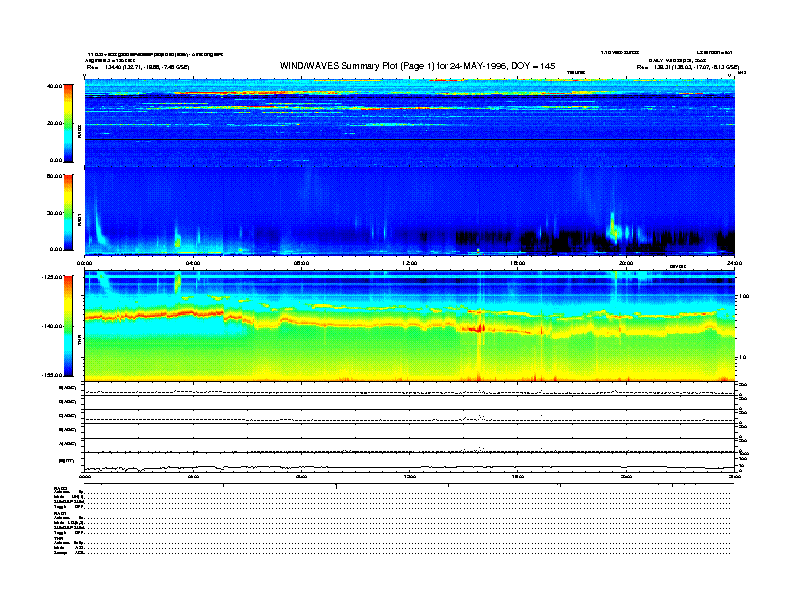This screenshot has height=612, width=792.
Task: Click the RAD1 vertical axis label
Action: pyautogui.click(x=79, y=220)
